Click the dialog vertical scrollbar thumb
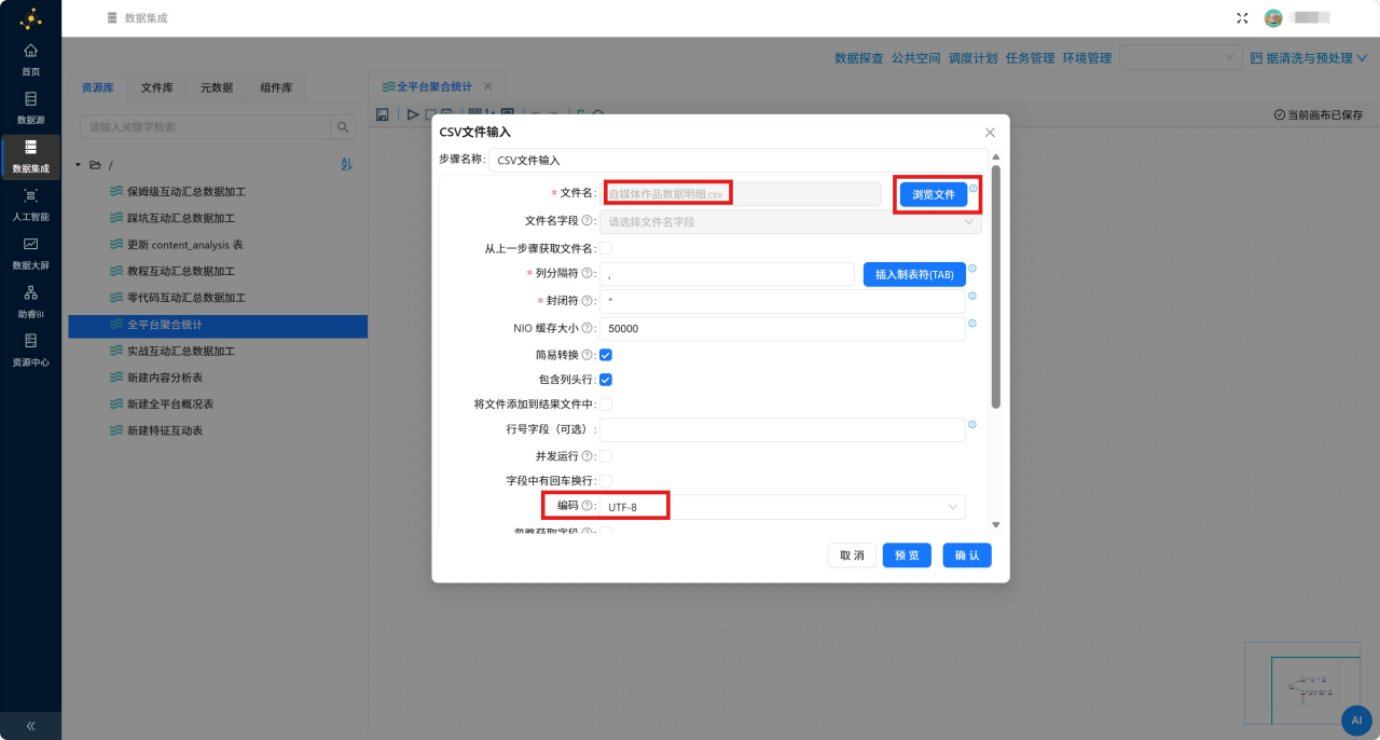The width and height of the screenshot is (1380, 740). tap(996, 287)
